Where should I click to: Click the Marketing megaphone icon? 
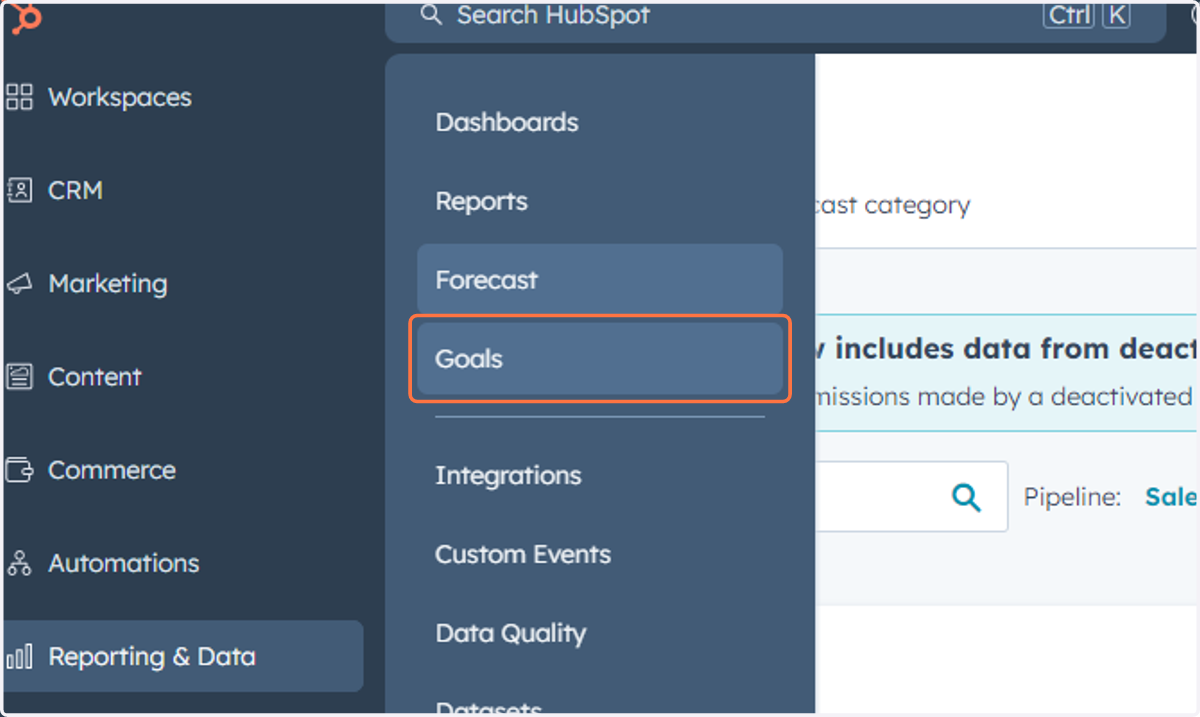[x=19, y=284]
